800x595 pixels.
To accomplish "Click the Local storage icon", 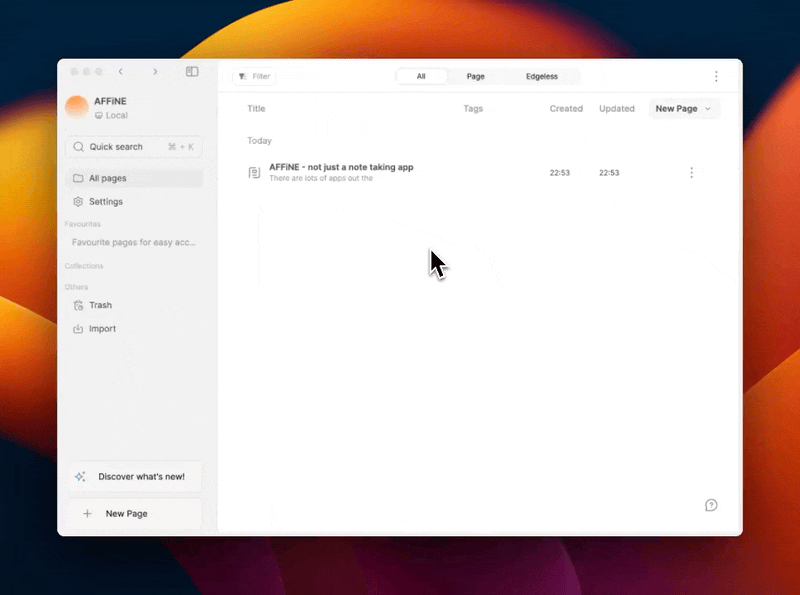I will [99, 116].
